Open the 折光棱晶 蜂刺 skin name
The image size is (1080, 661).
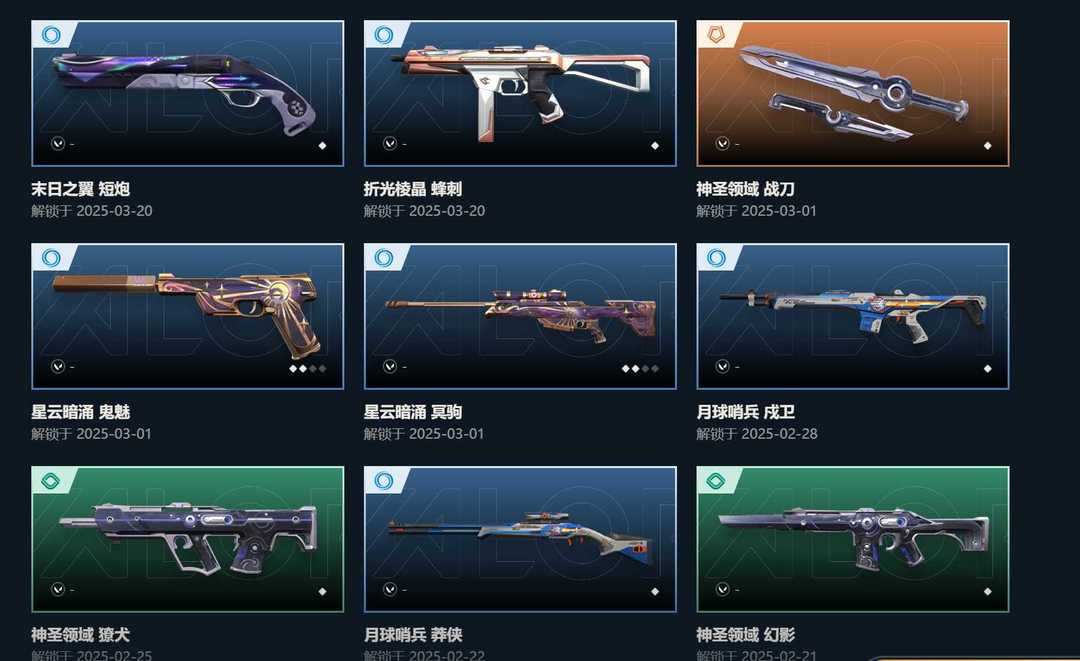coord(413,189)
